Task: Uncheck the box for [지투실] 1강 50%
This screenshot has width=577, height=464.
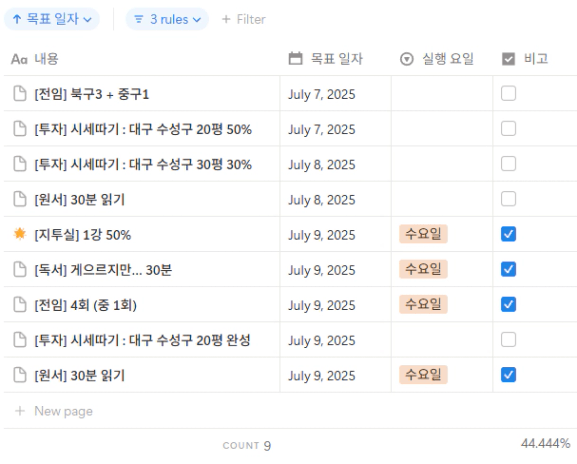Action: [508, 234]
